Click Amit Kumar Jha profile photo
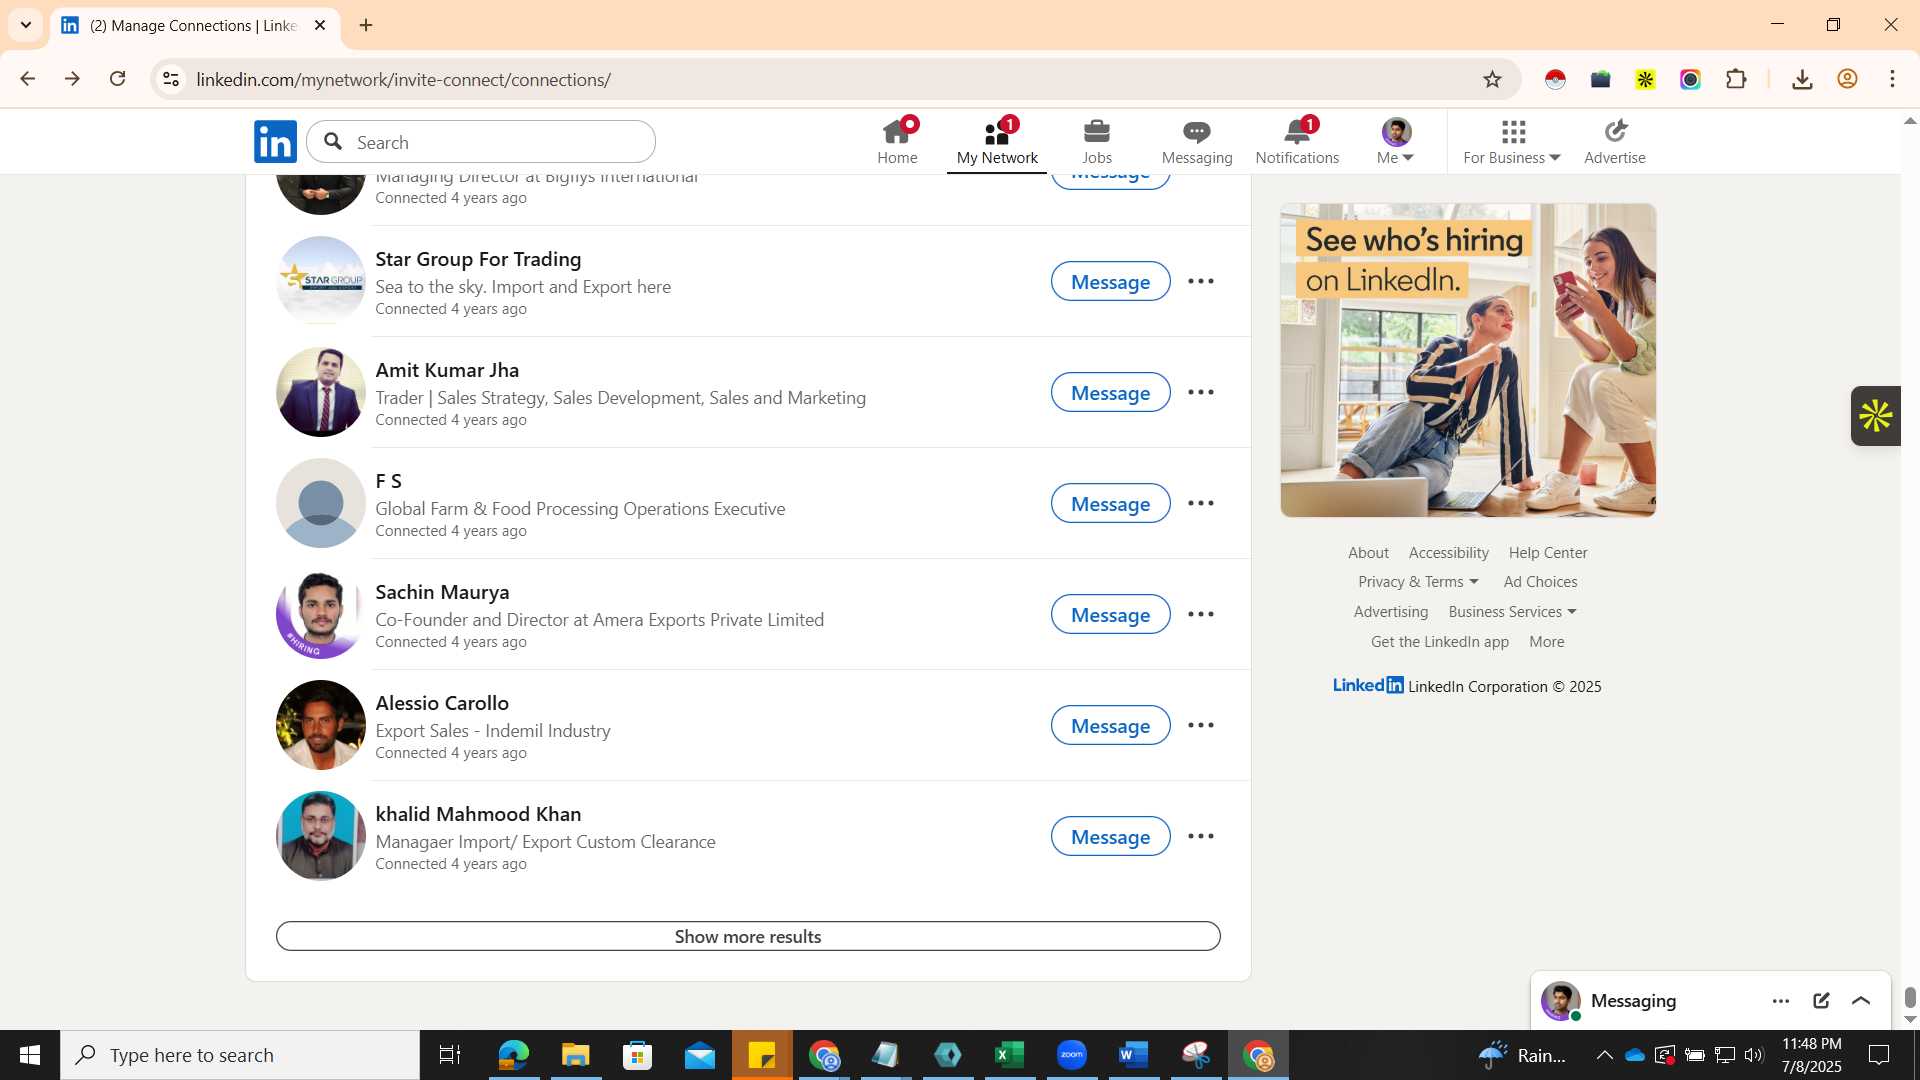The height and width of the screenshot is (1080, 1920). pyautogui.click(x=321, y=392)
